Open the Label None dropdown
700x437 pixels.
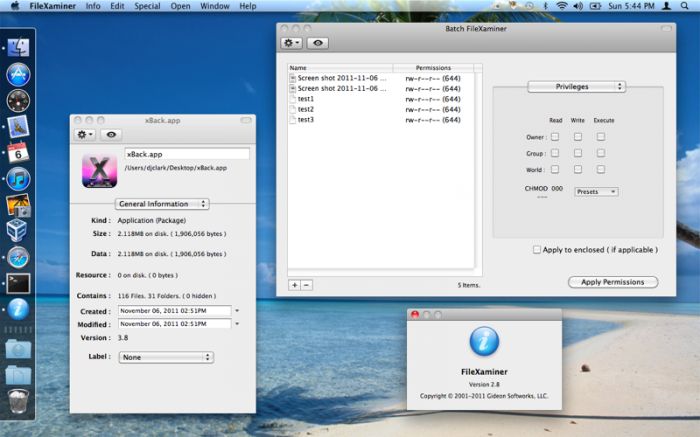(x=166, y=357)
